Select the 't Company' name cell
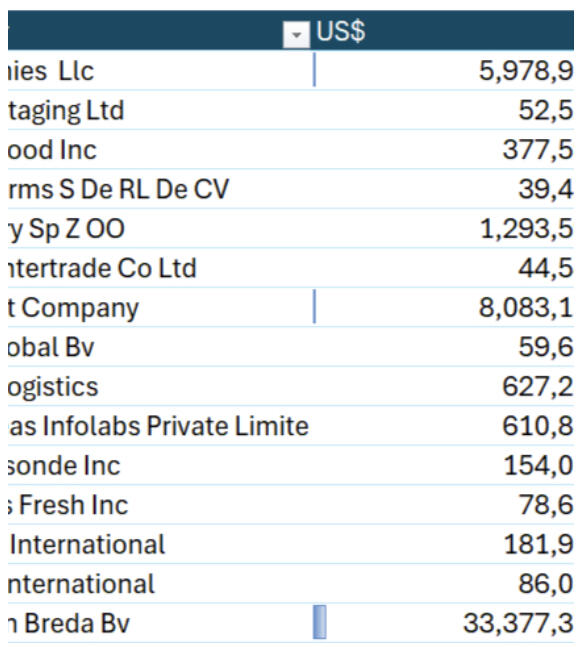Viewport: 579px width, 647px height. 160,307
